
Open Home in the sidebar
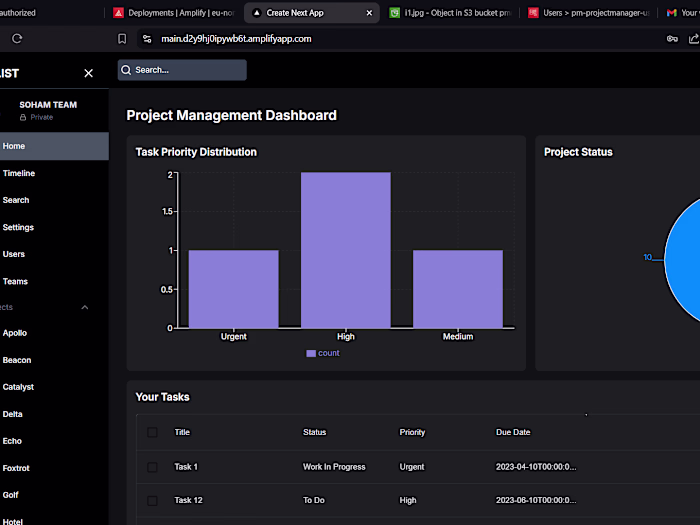(54, 146)
